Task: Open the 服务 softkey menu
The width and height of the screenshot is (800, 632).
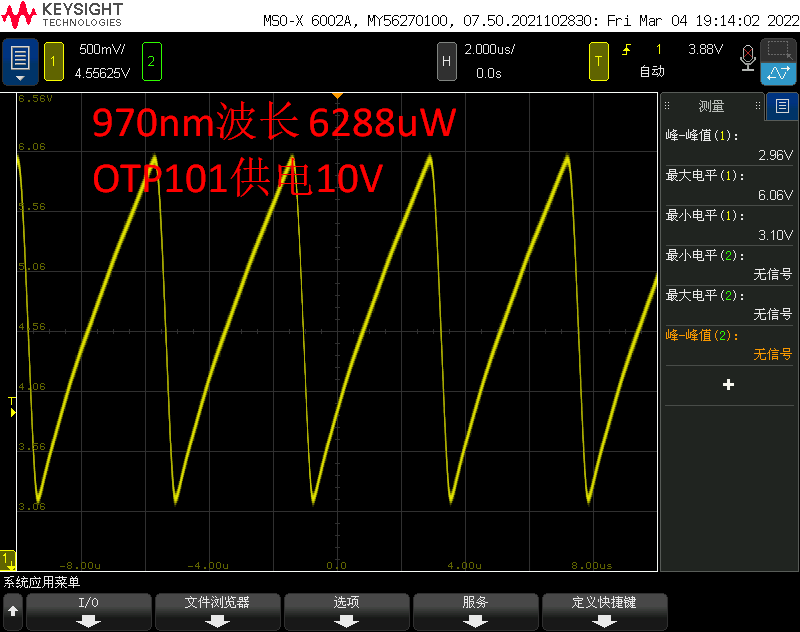Action: (x=476, y=612)
